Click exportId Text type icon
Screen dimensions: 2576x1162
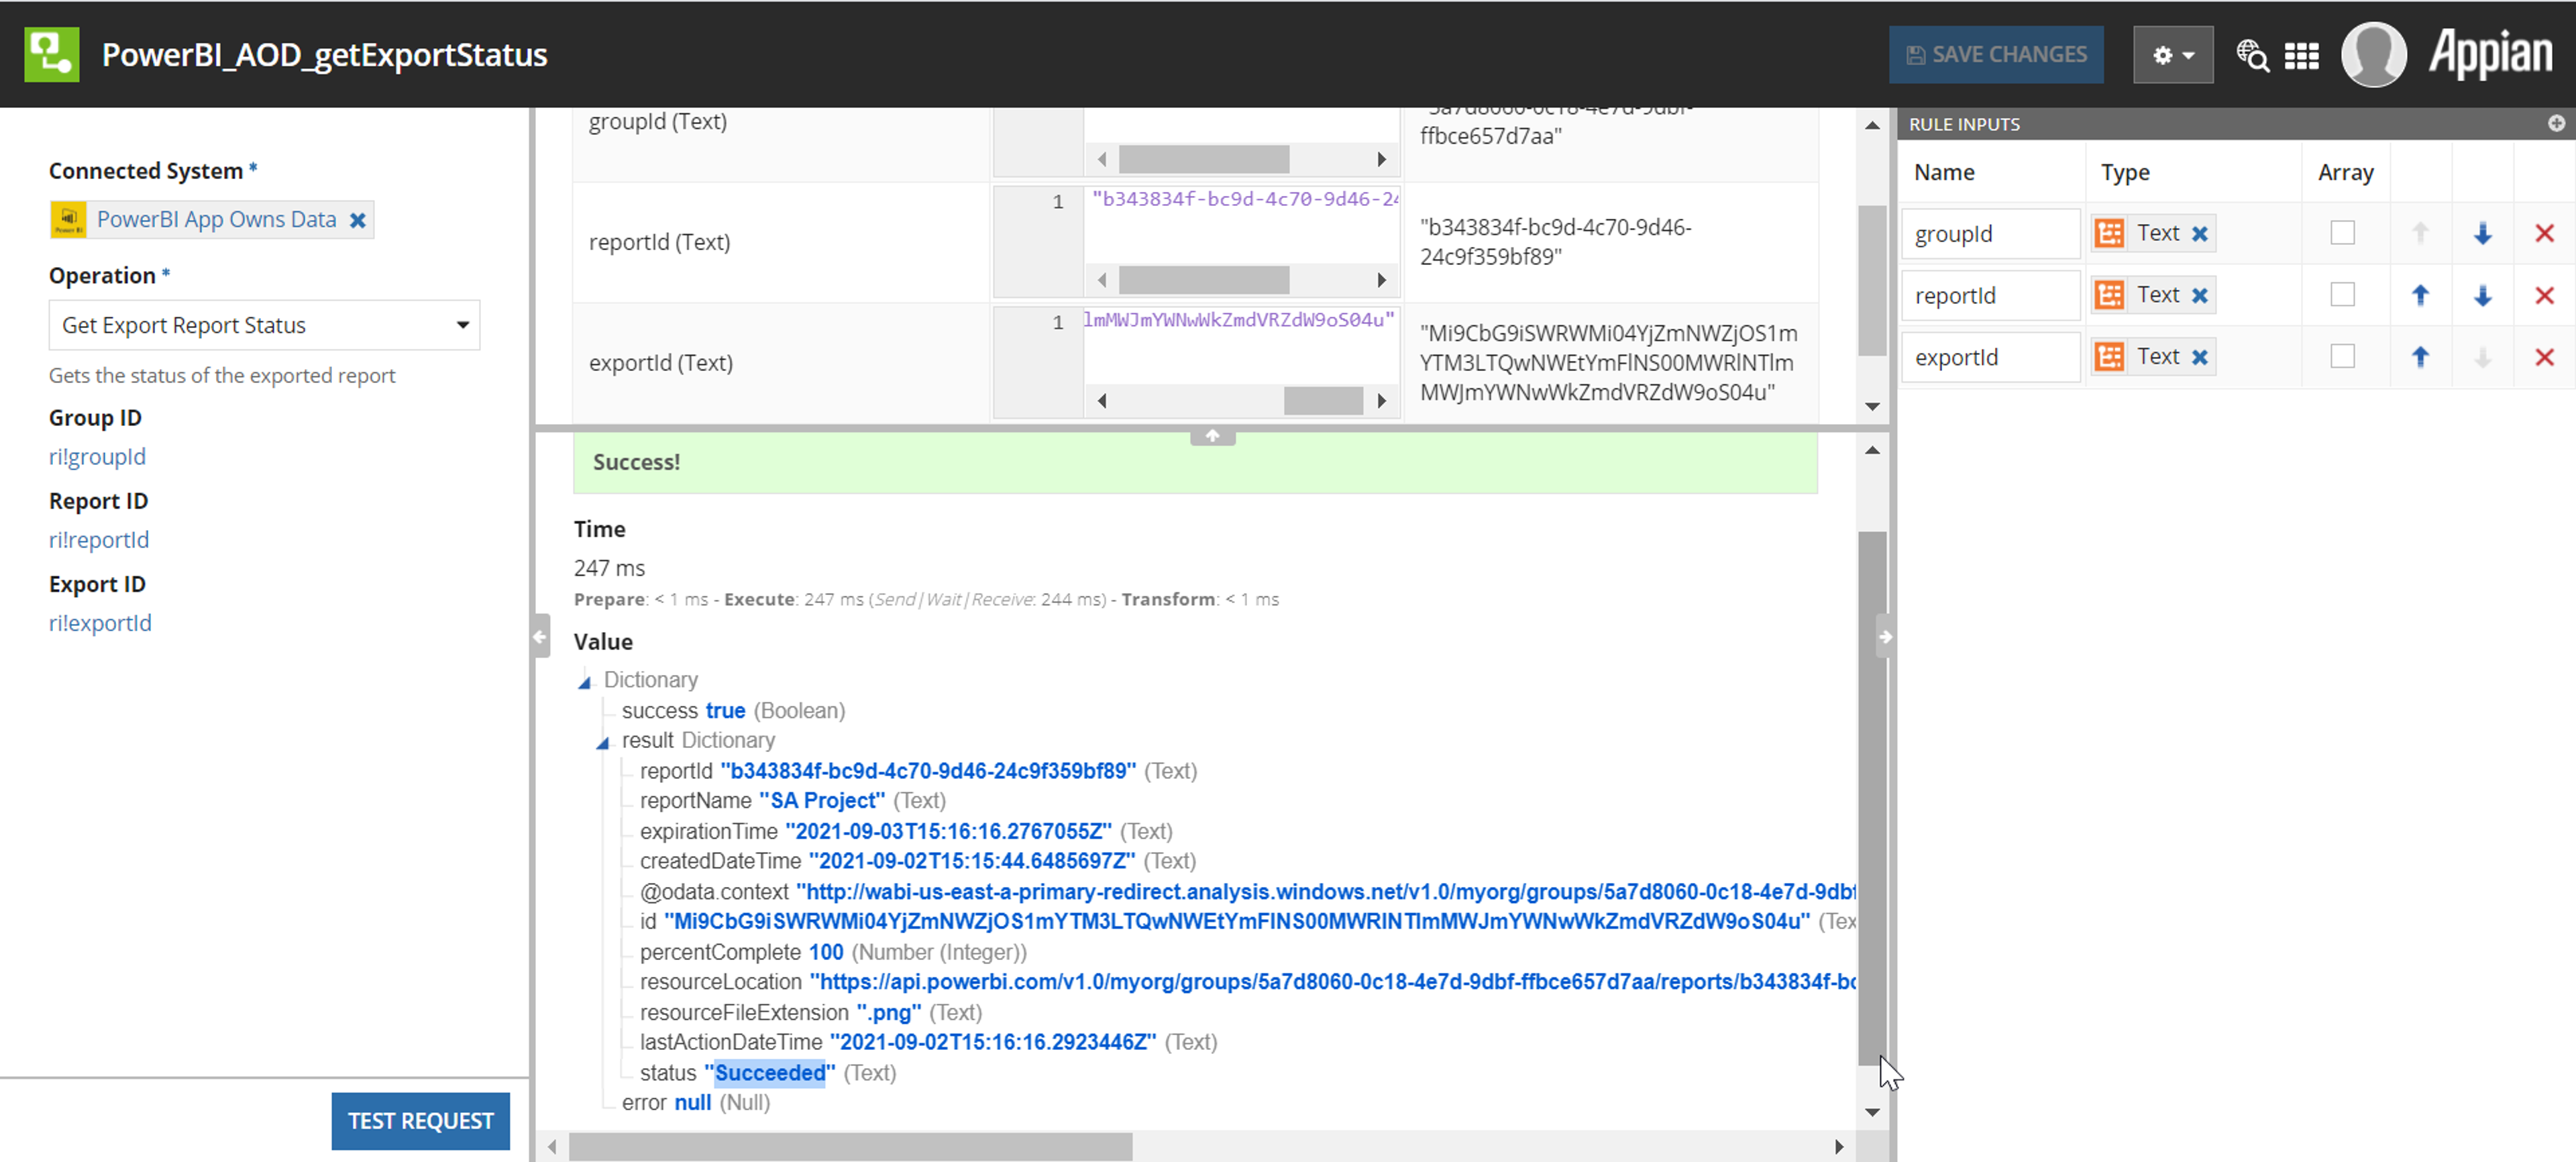tap(2109, 357)
